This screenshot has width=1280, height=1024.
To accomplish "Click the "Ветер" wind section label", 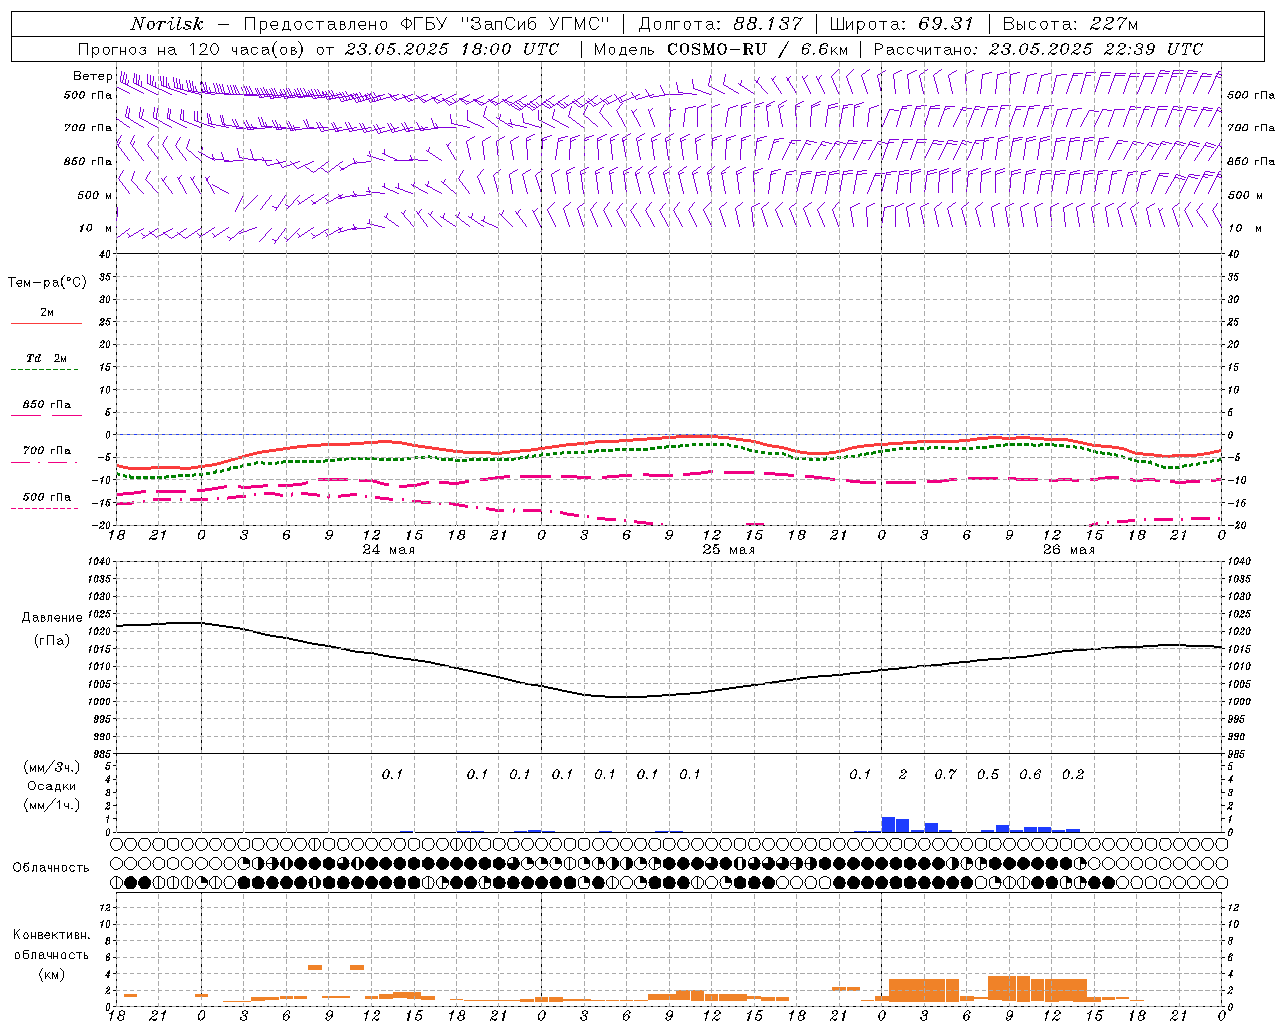I will tap(92, 76).
